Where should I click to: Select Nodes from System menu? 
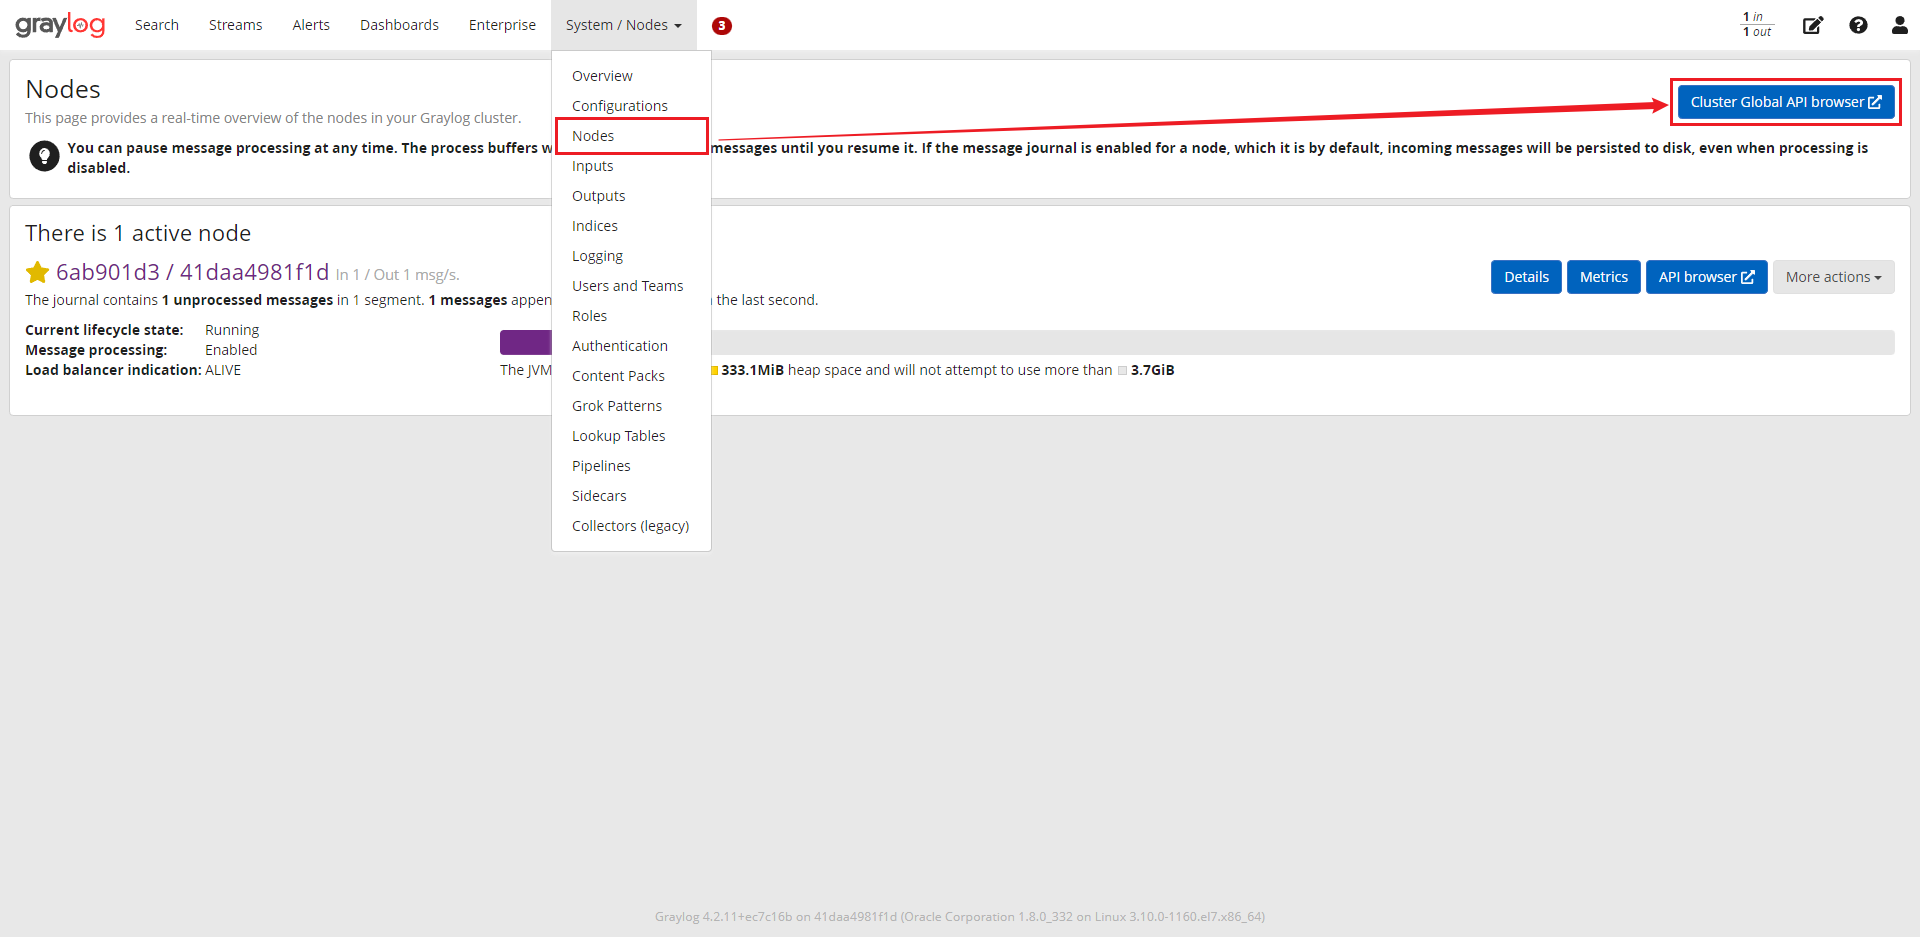coord(631,136)
